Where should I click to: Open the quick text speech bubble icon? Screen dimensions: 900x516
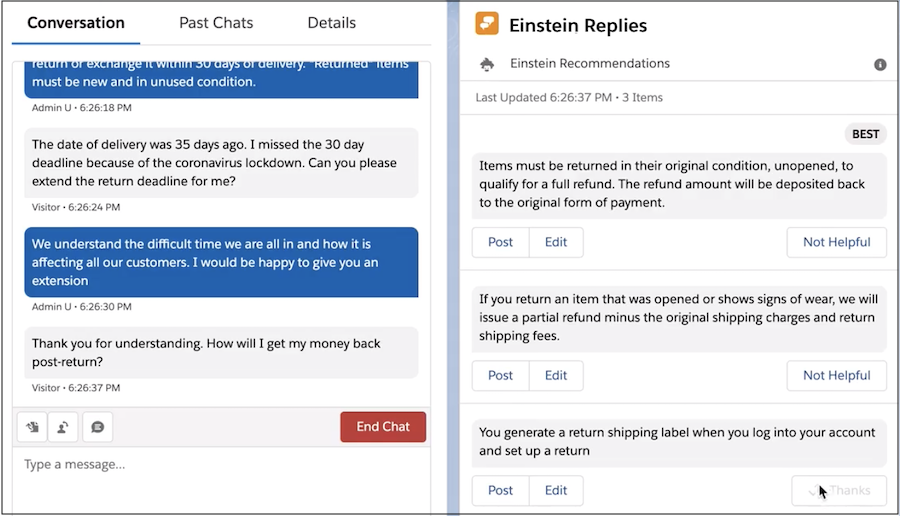click(x=98, y=427)
